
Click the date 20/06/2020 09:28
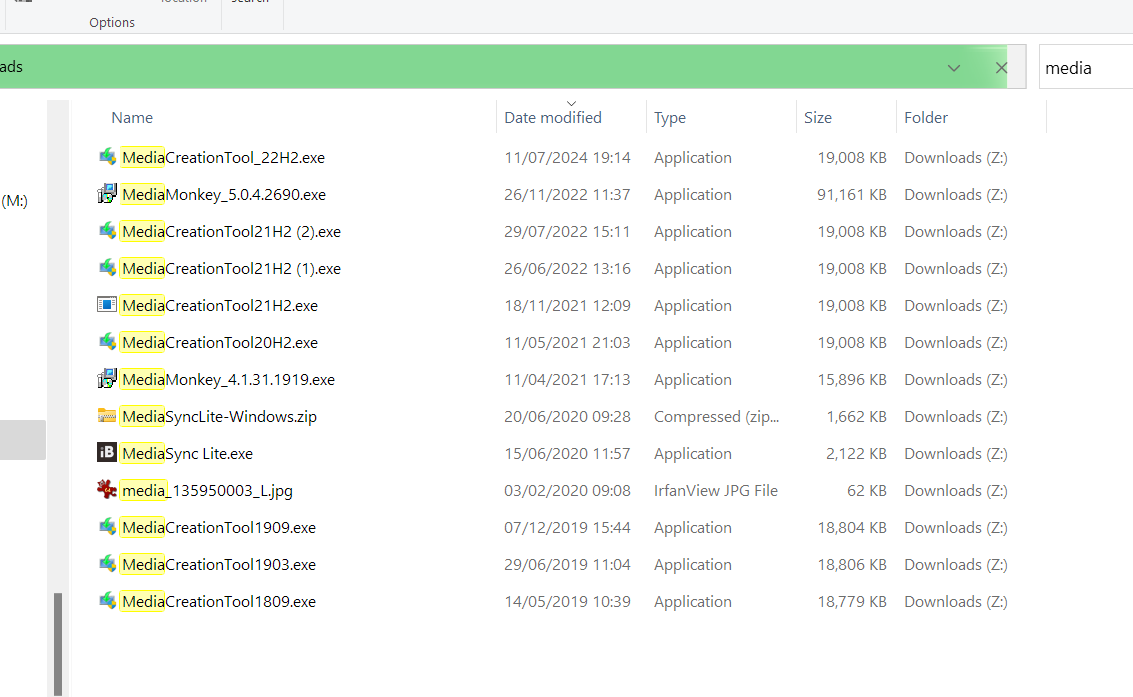[567, 417]
